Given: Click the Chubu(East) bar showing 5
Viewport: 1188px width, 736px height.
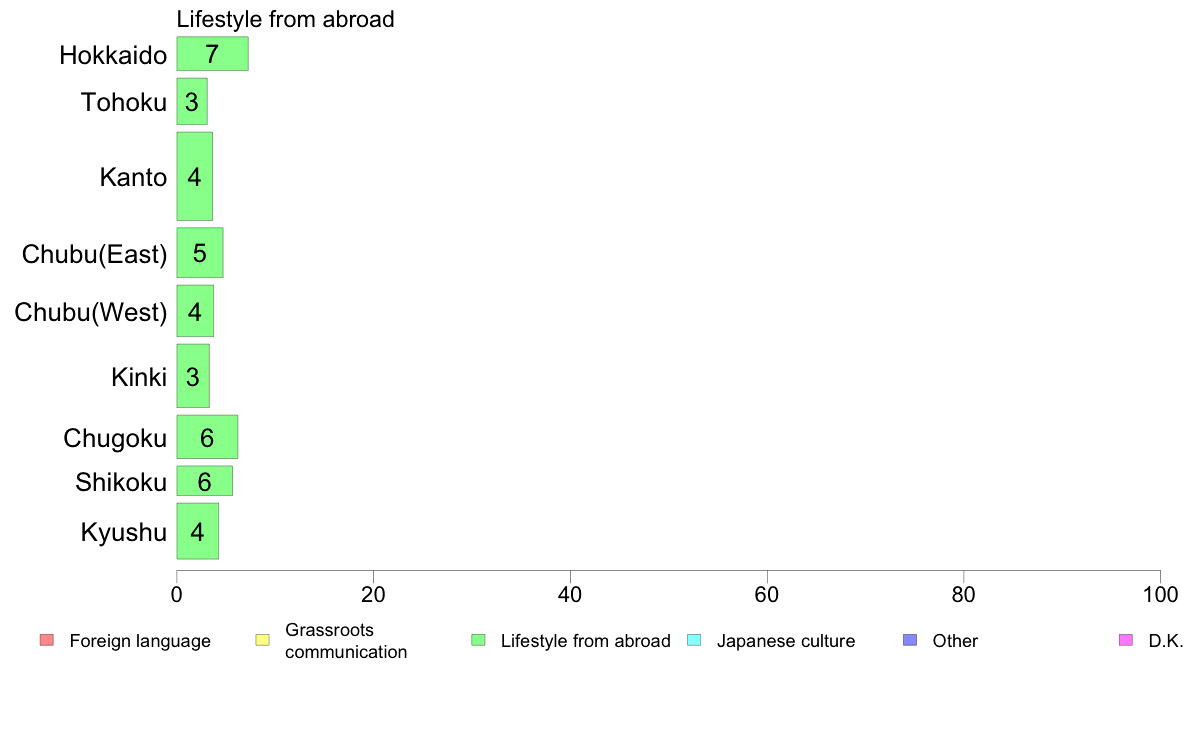Looking at the screenshot, I should point(200,252).
